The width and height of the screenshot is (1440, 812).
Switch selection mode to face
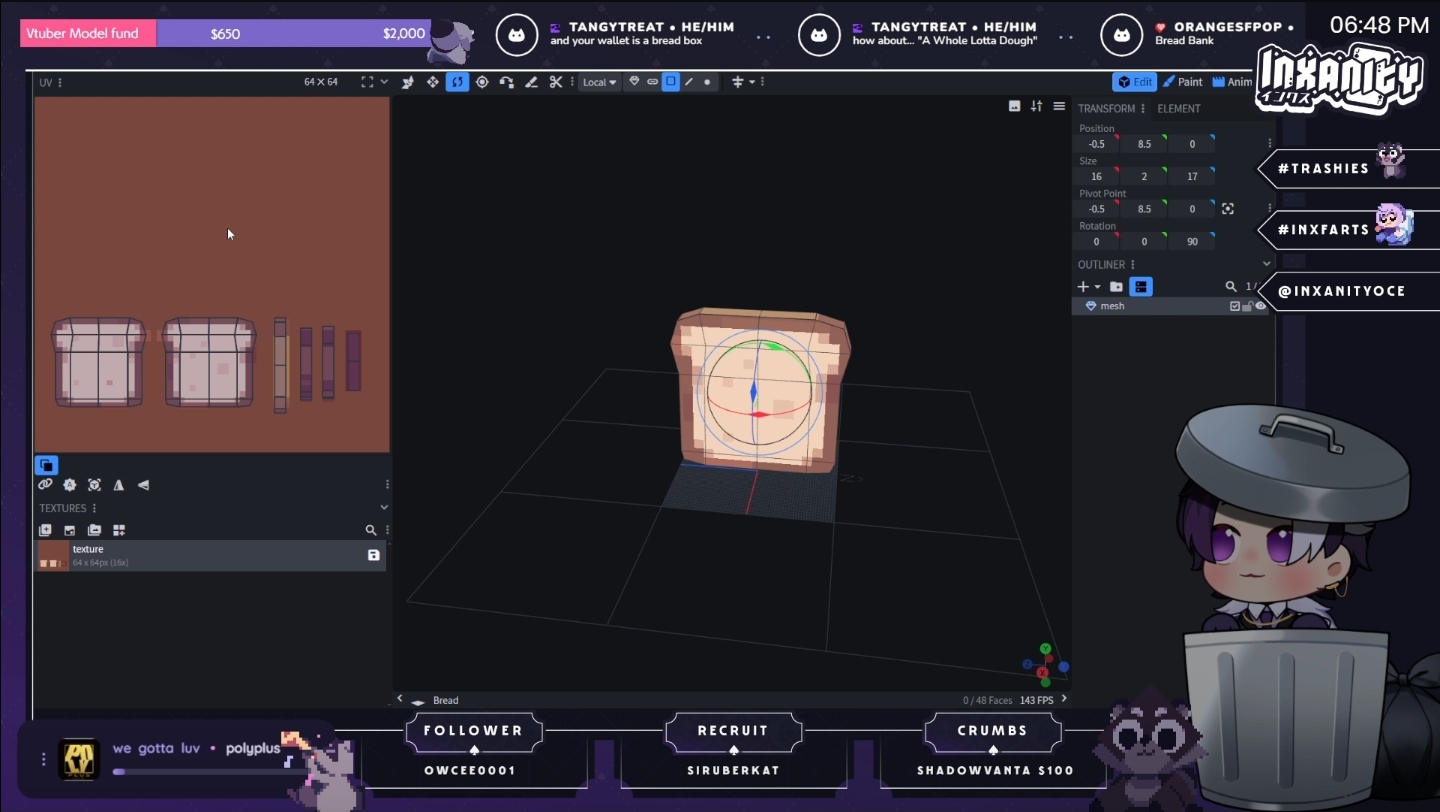[x=671, y=82]
